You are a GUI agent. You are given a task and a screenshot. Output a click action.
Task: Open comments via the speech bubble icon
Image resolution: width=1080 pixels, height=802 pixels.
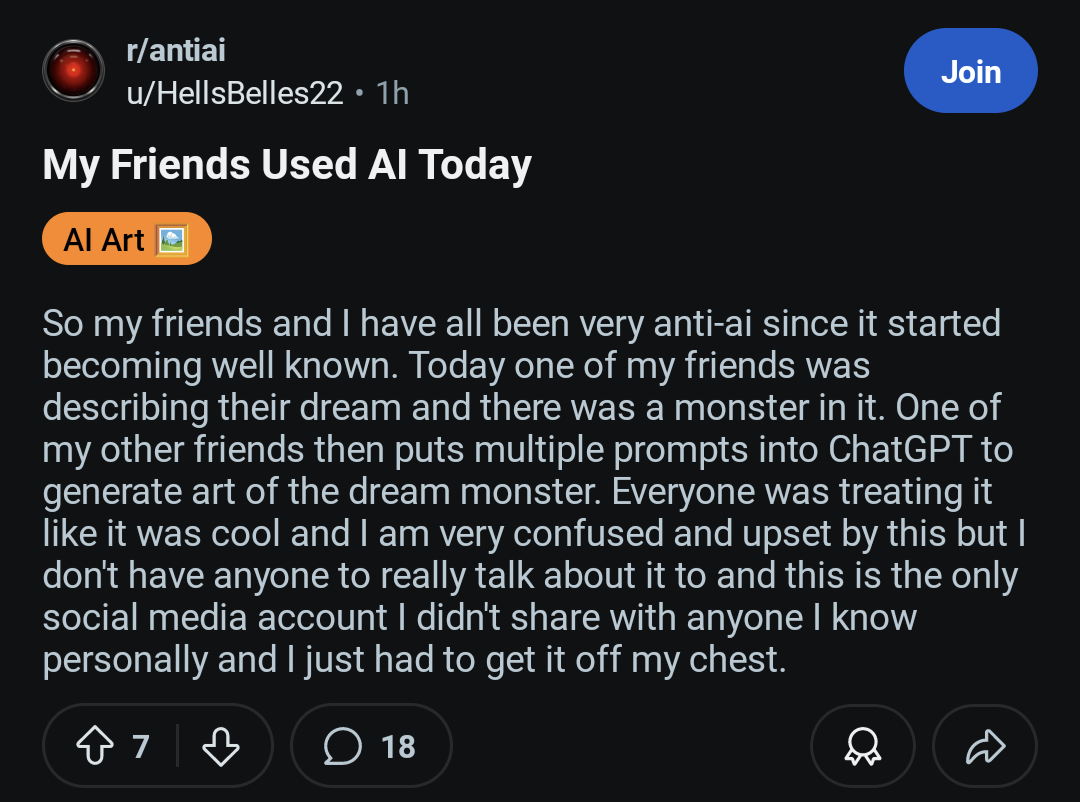[x=342, y=746]
